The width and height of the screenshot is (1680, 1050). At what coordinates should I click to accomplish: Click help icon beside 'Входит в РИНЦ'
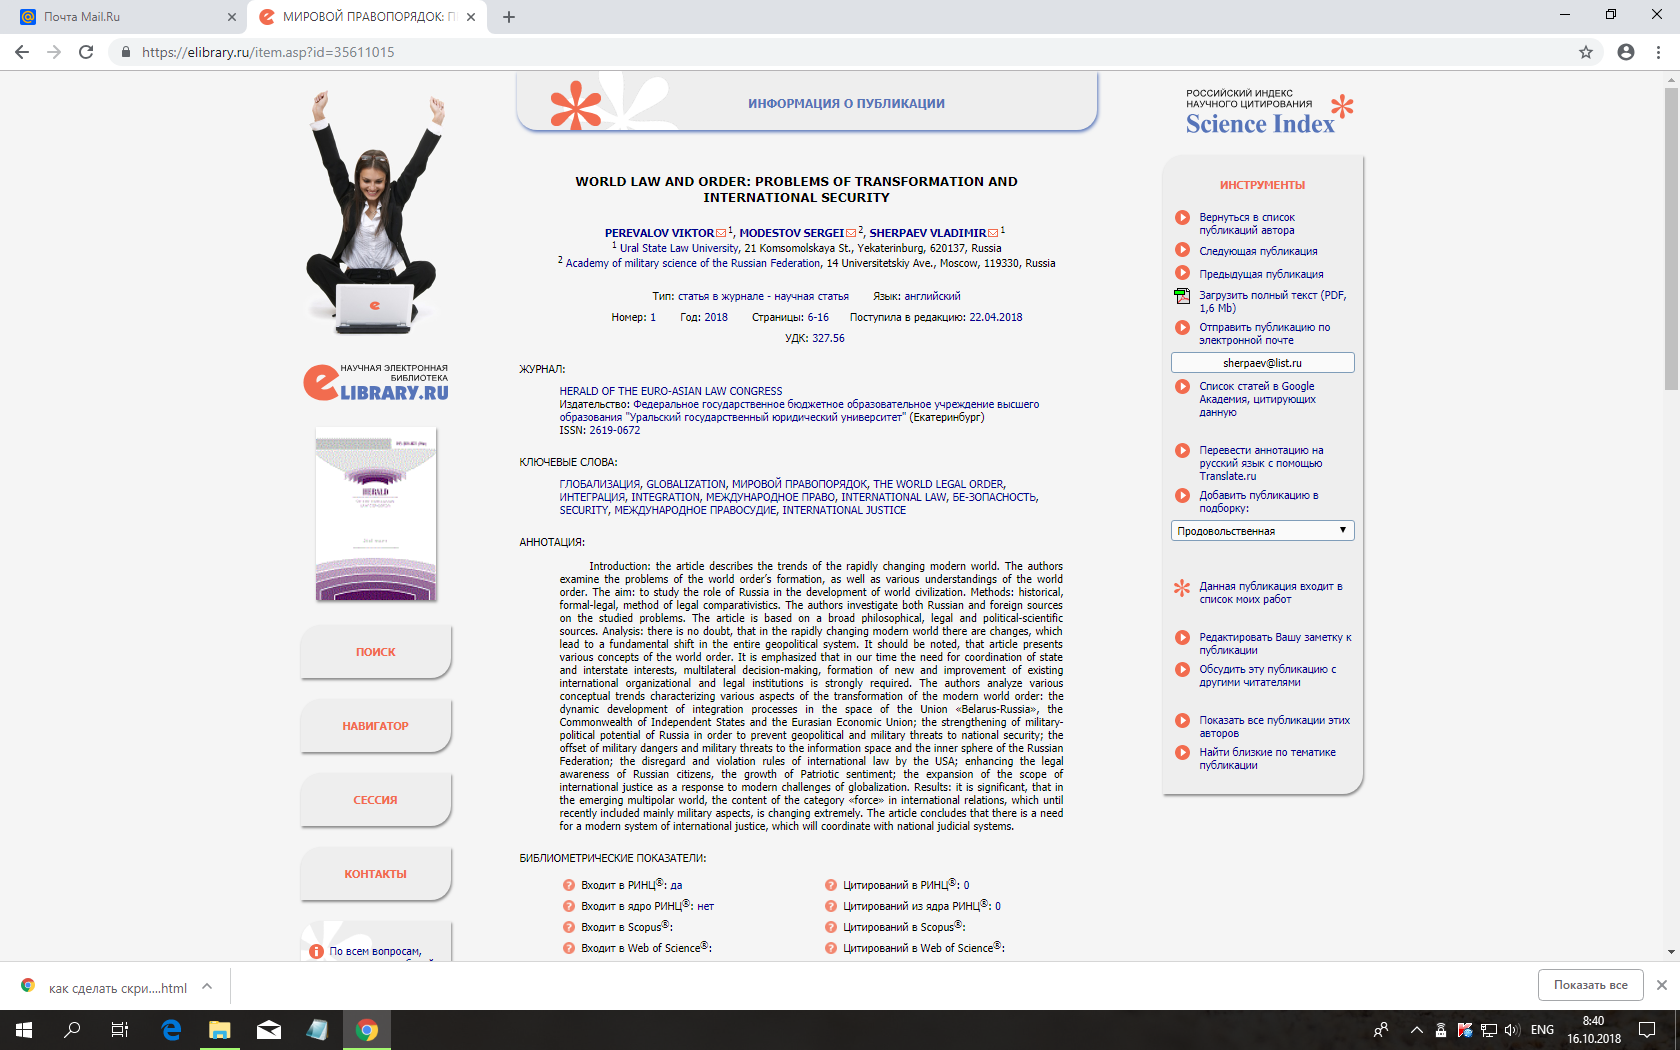pos(568,885)
